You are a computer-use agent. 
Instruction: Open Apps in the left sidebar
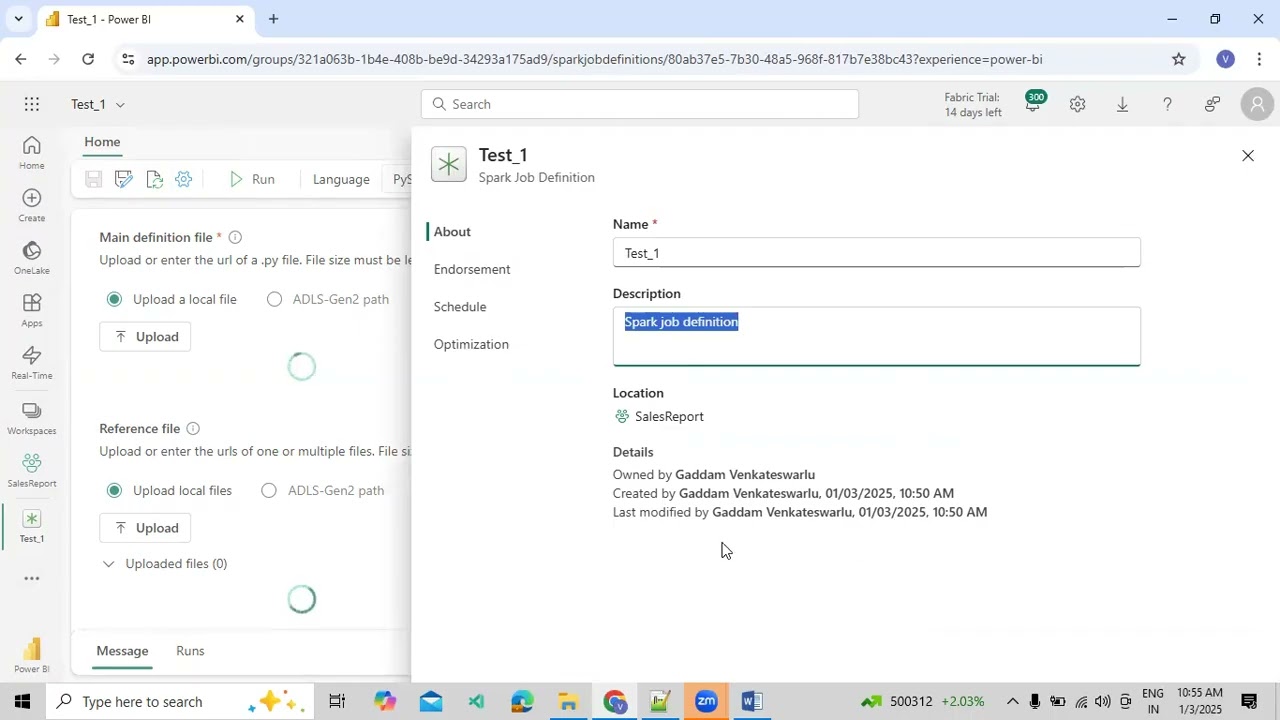tap(32, 311)
